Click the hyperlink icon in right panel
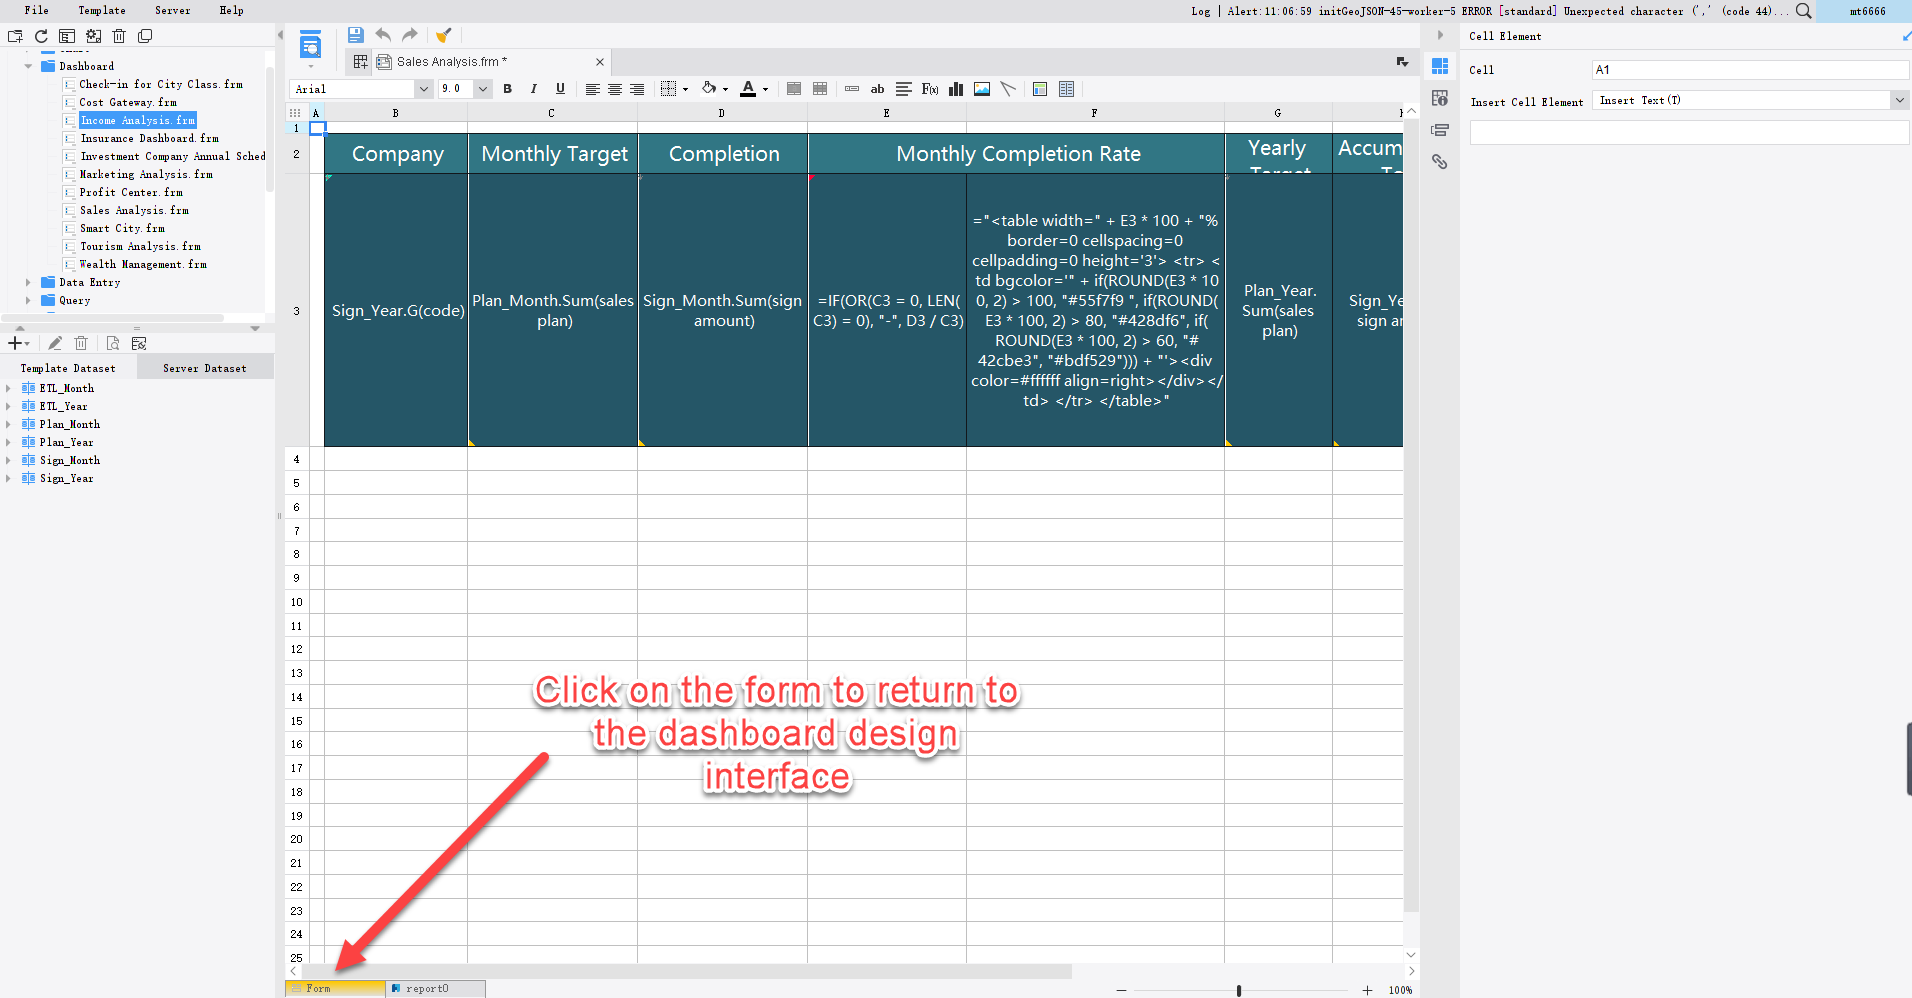 1440,161
